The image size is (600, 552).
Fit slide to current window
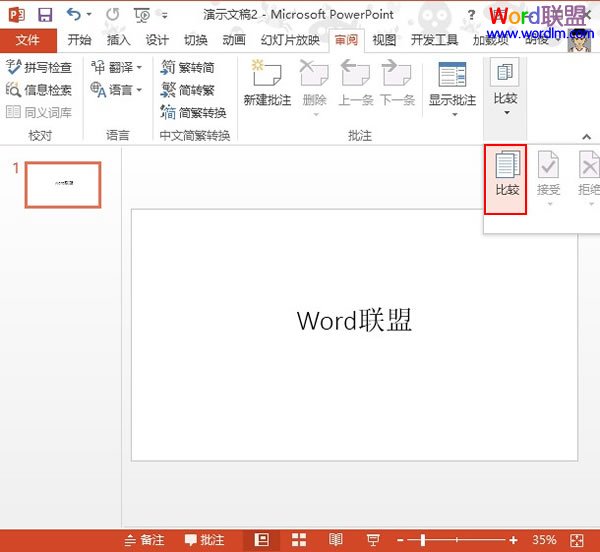(577, 540)
